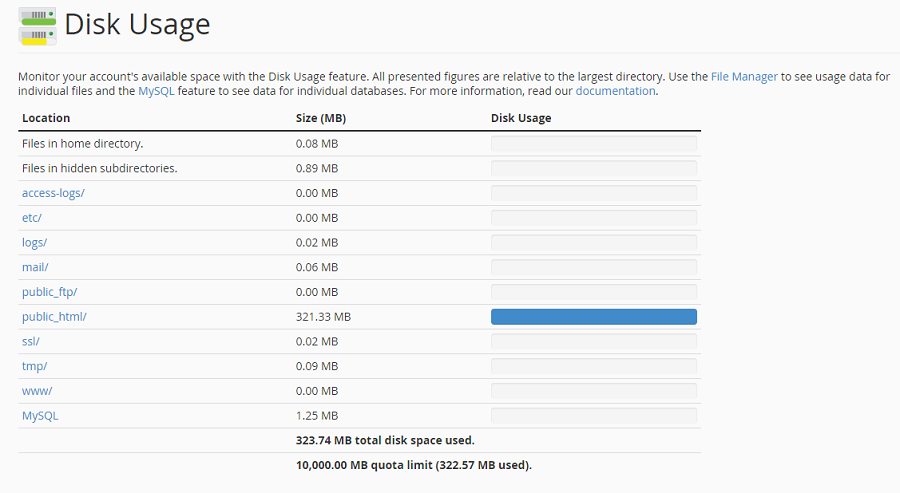The height and width of the screenshot is (493, 900).
Task: Click the Disk Usage page title
Action: [x=137, y=25]
